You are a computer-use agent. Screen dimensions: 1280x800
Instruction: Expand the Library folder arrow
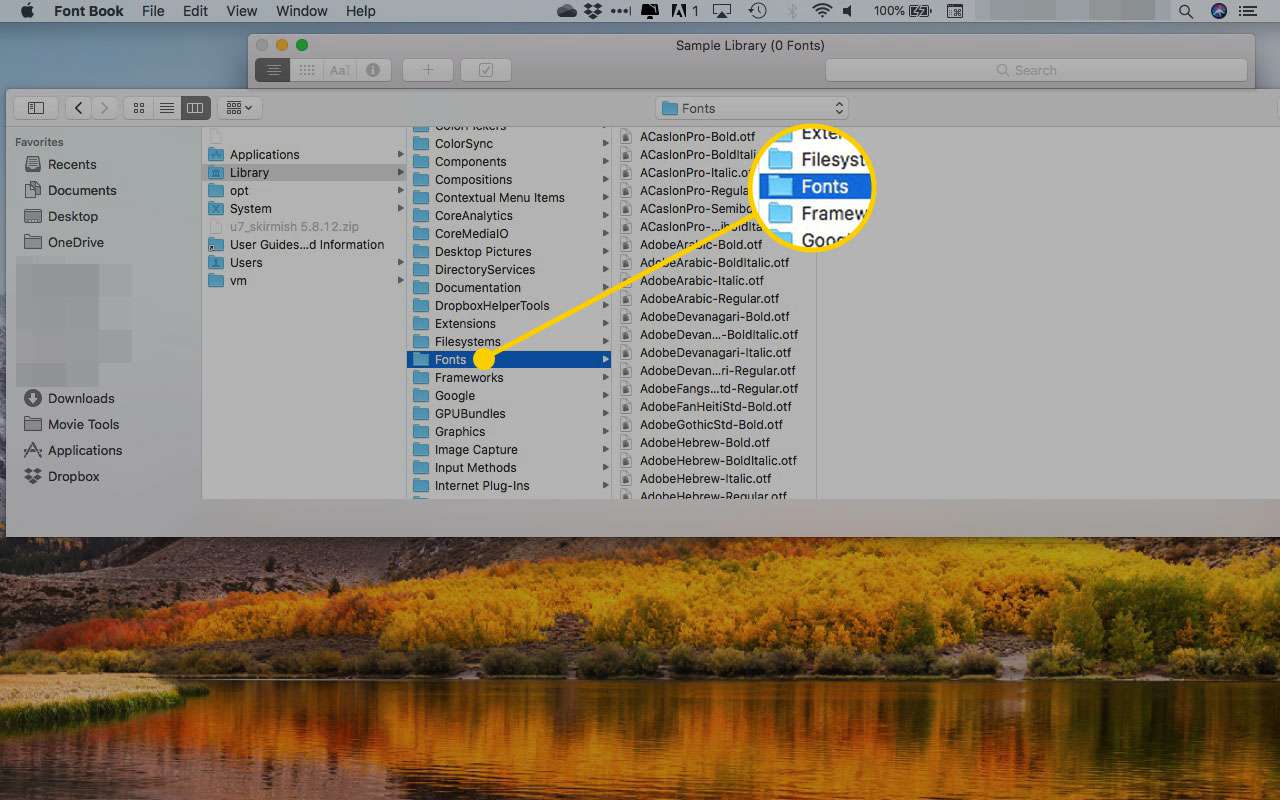click(400, 172)
